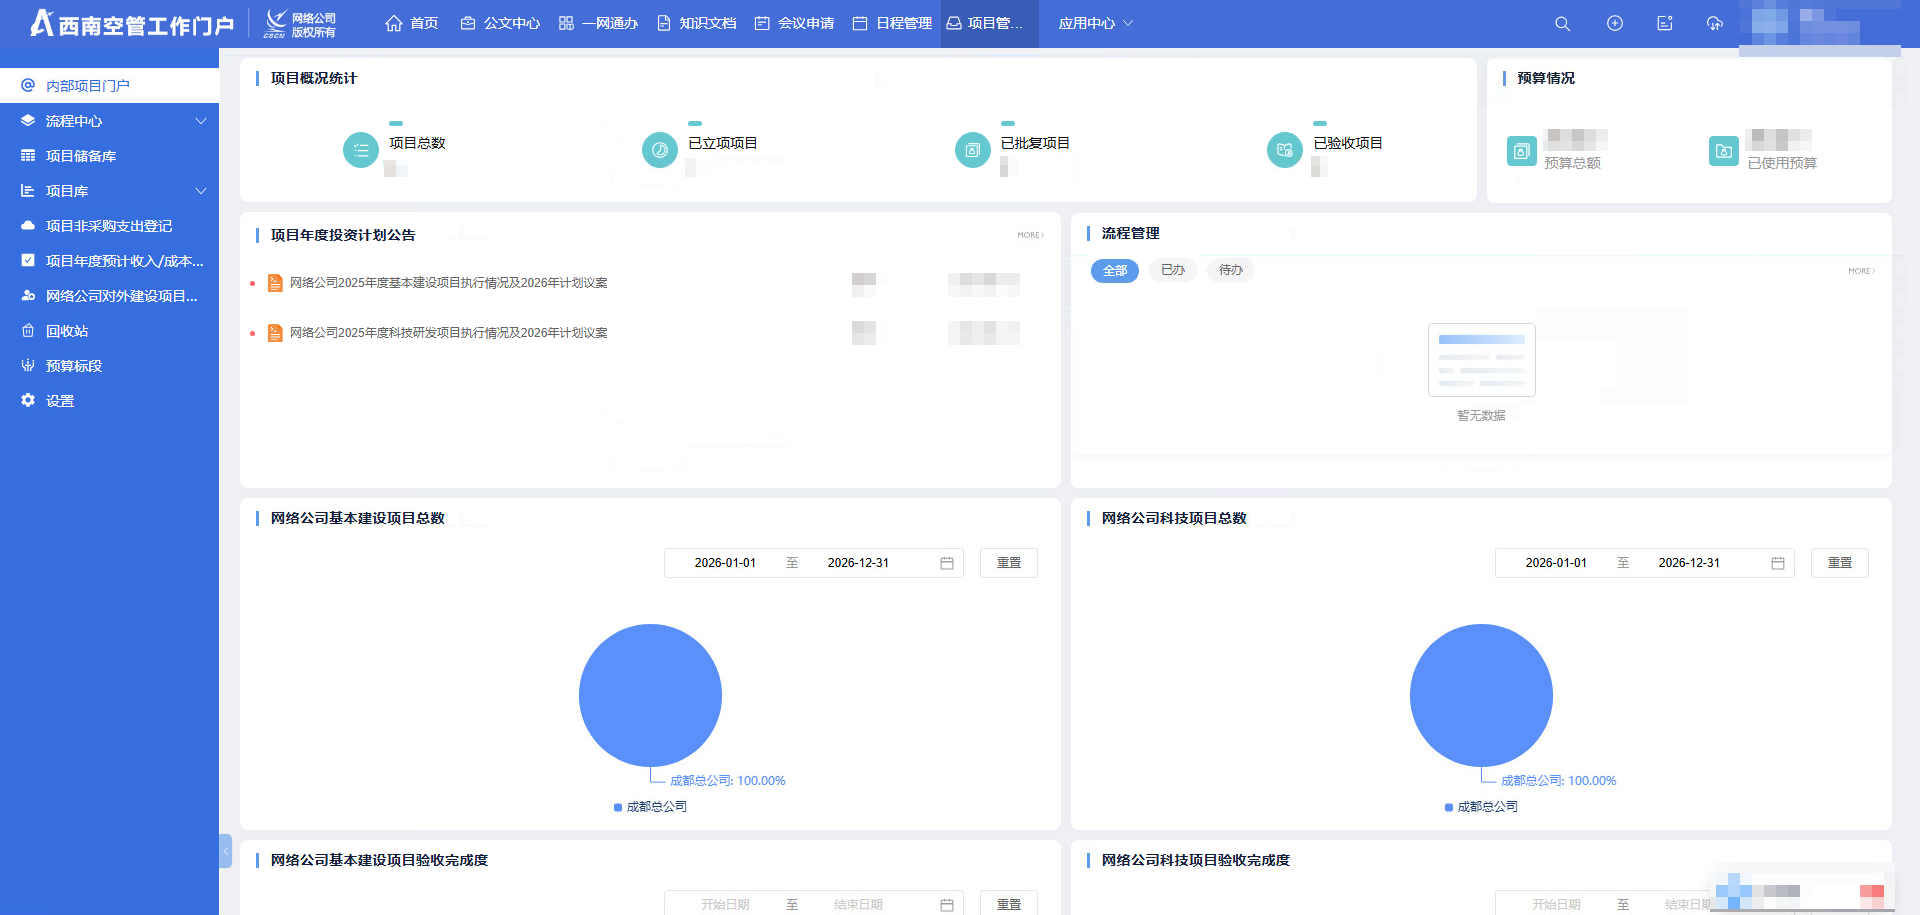The height and width of the screenshot is (915, 1920).
Task: Open 知识文档 in the top navigation
Action: pos(696,23)
